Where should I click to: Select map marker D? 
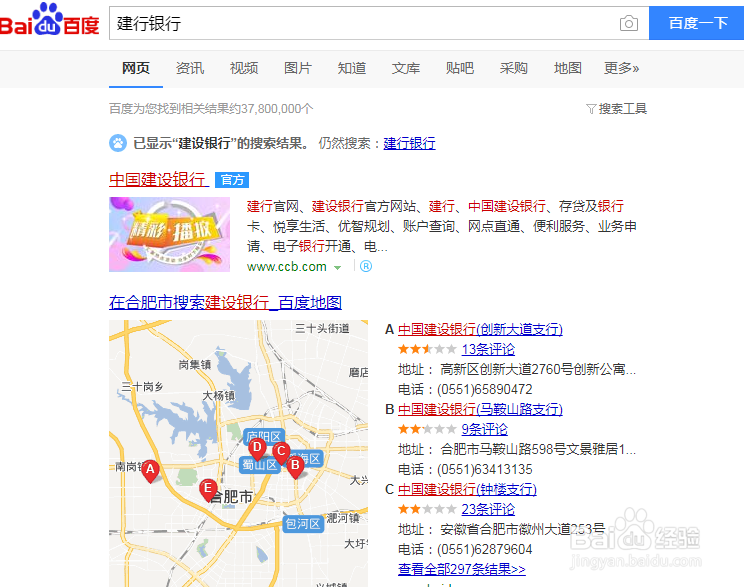[x=257, y=449]
